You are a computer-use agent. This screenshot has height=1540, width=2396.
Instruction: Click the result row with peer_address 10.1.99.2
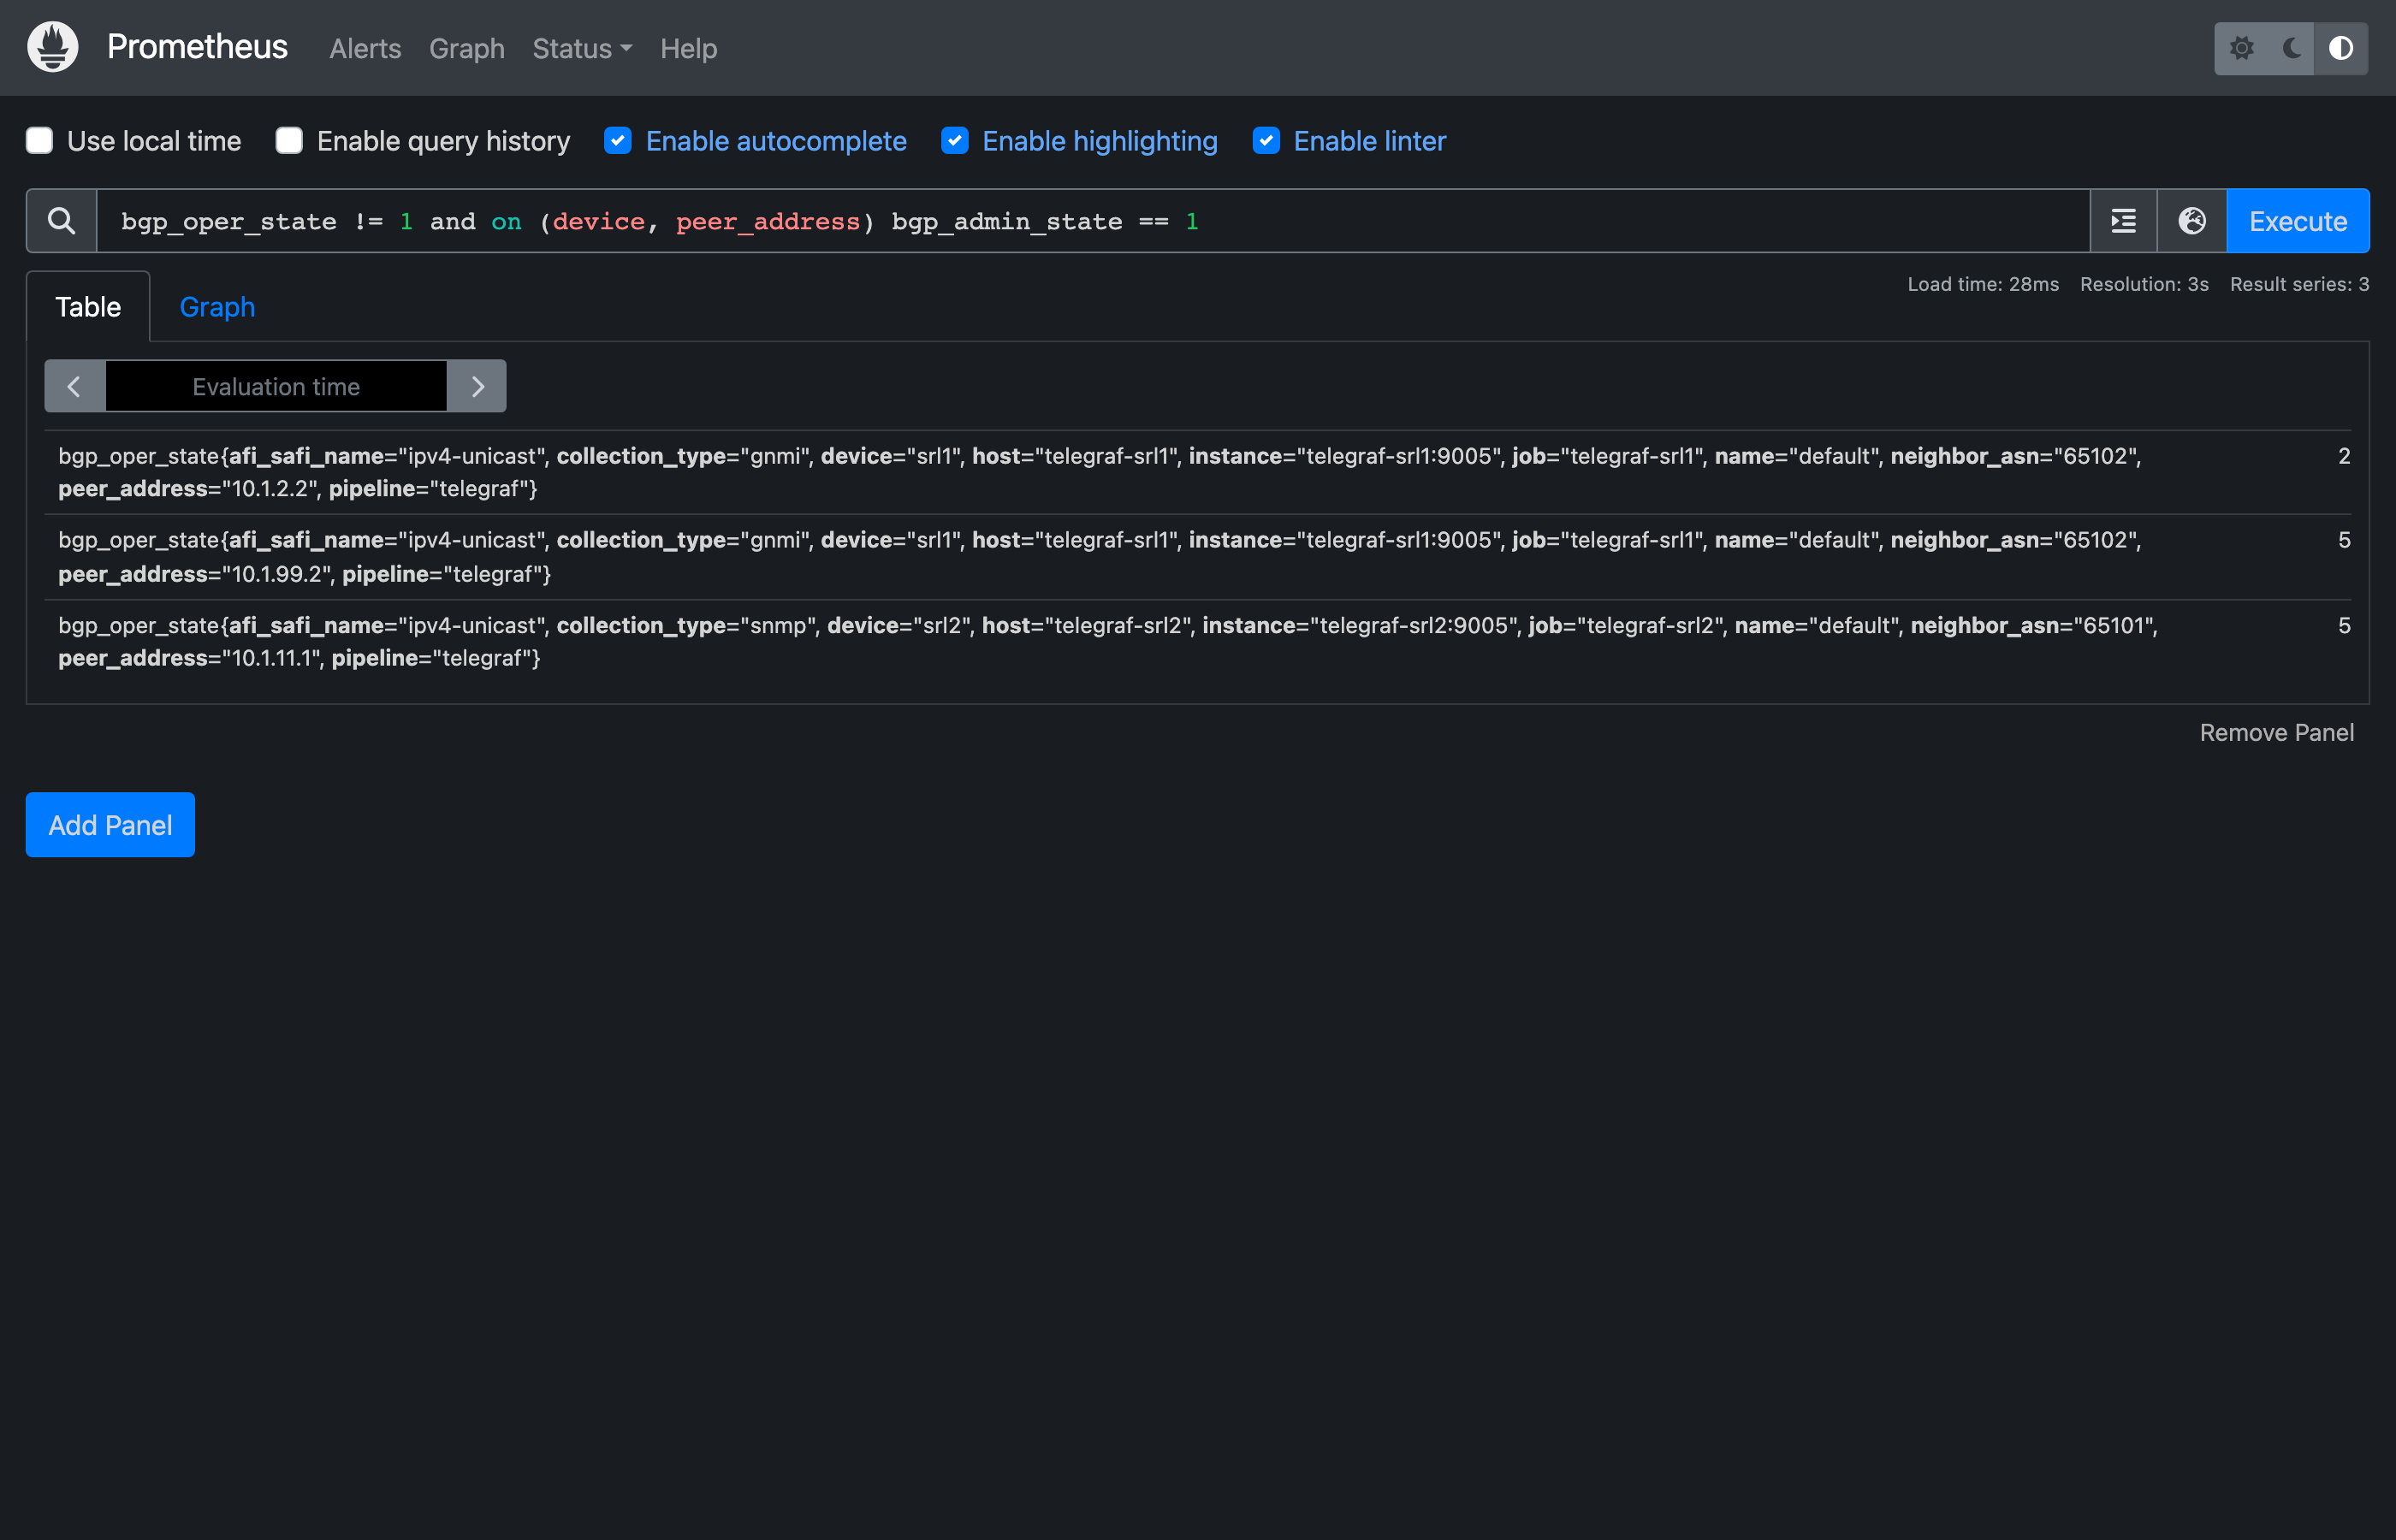[x=1197, y=557]
